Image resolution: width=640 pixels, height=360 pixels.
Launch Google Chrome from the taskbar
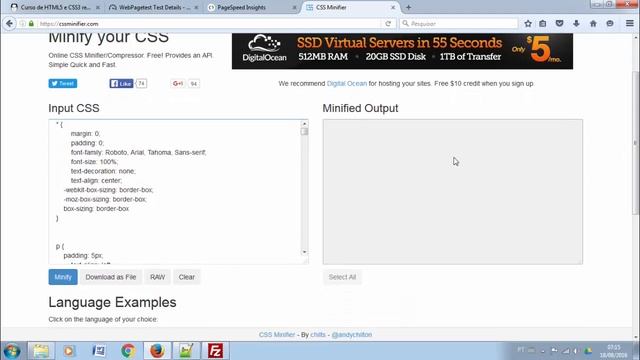[128, 351]
